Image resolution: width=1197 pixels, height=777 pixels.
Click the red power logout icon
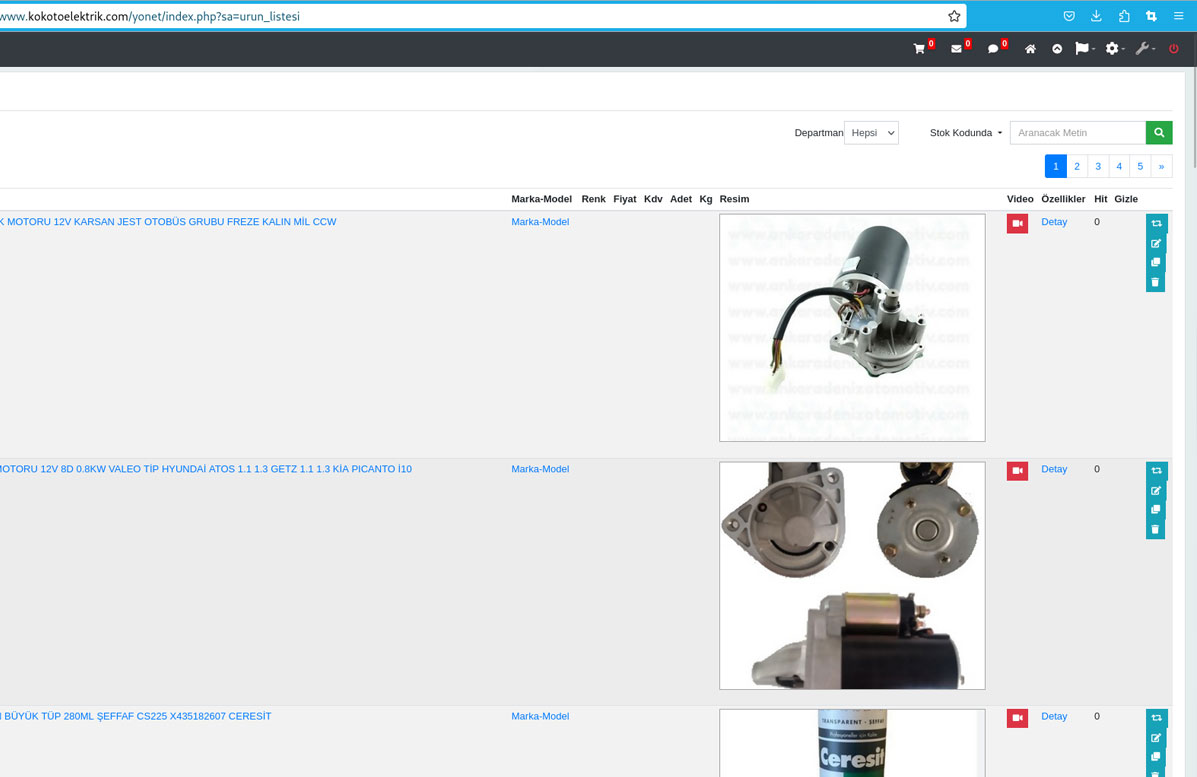point(1174,49)
